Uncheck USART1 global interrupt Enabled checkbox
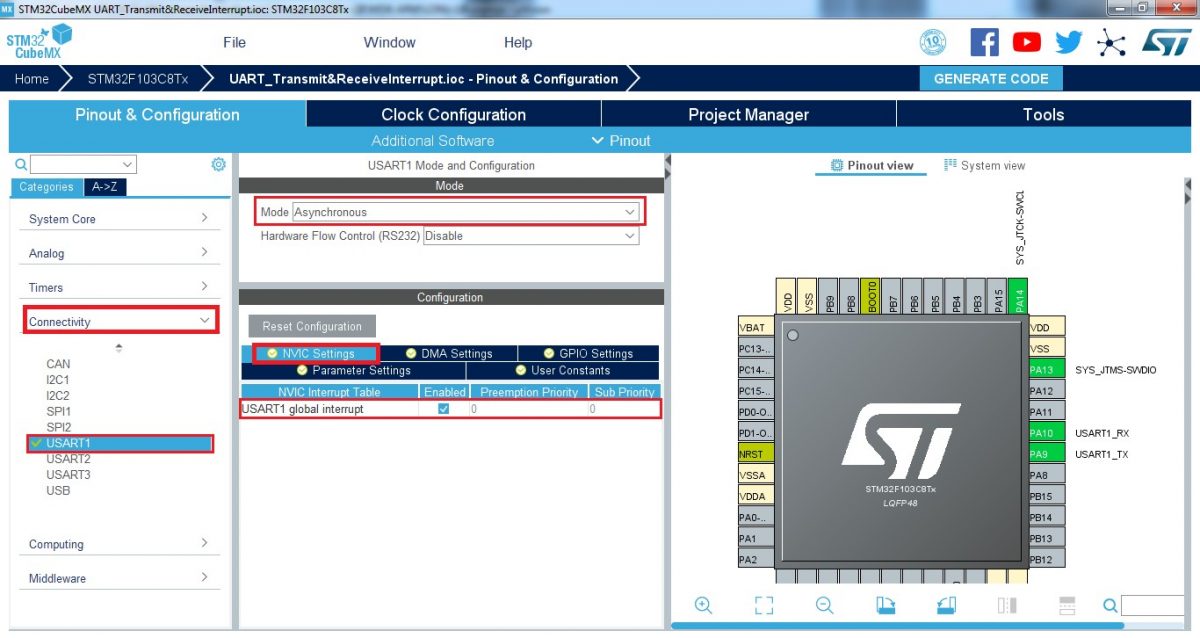Viewport: 1200px width, 638px height. tap(444, 409)
